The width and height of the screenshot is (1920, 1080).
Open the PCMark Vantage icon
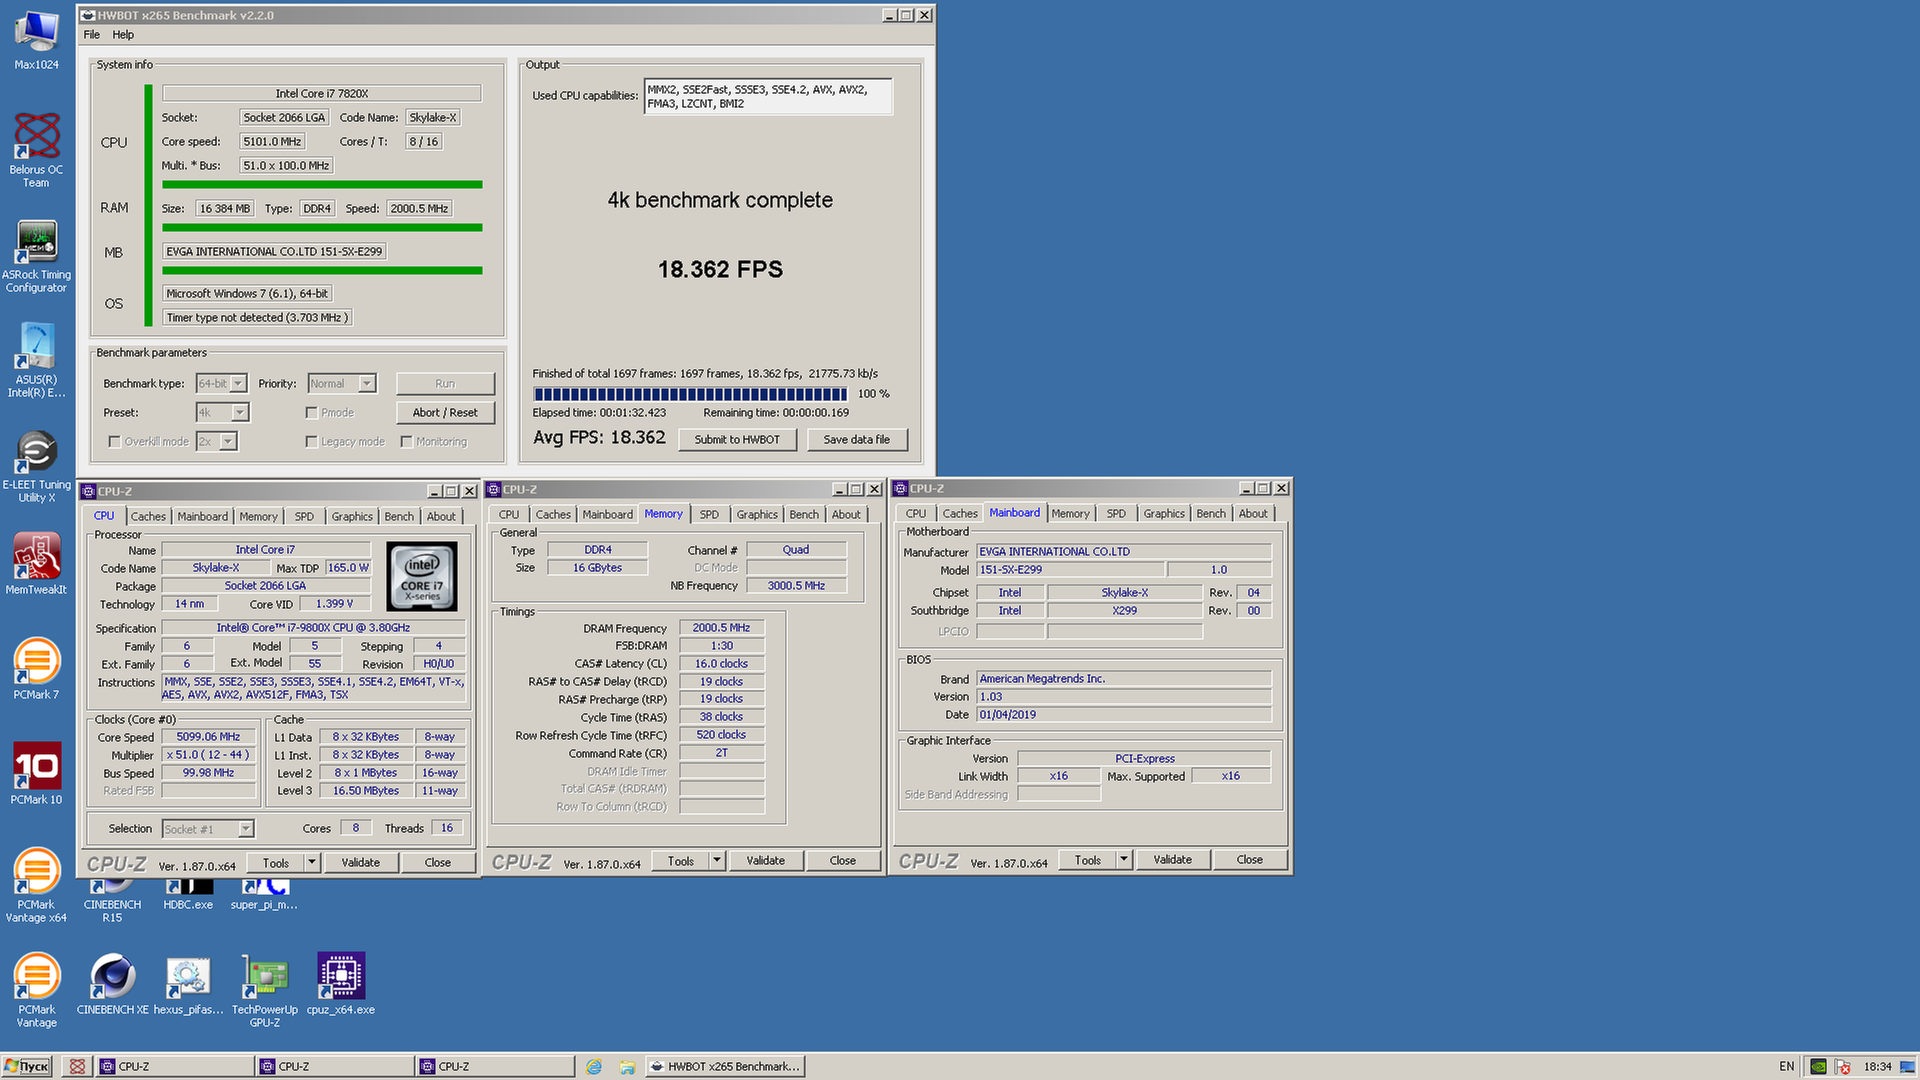click(37, 991)
